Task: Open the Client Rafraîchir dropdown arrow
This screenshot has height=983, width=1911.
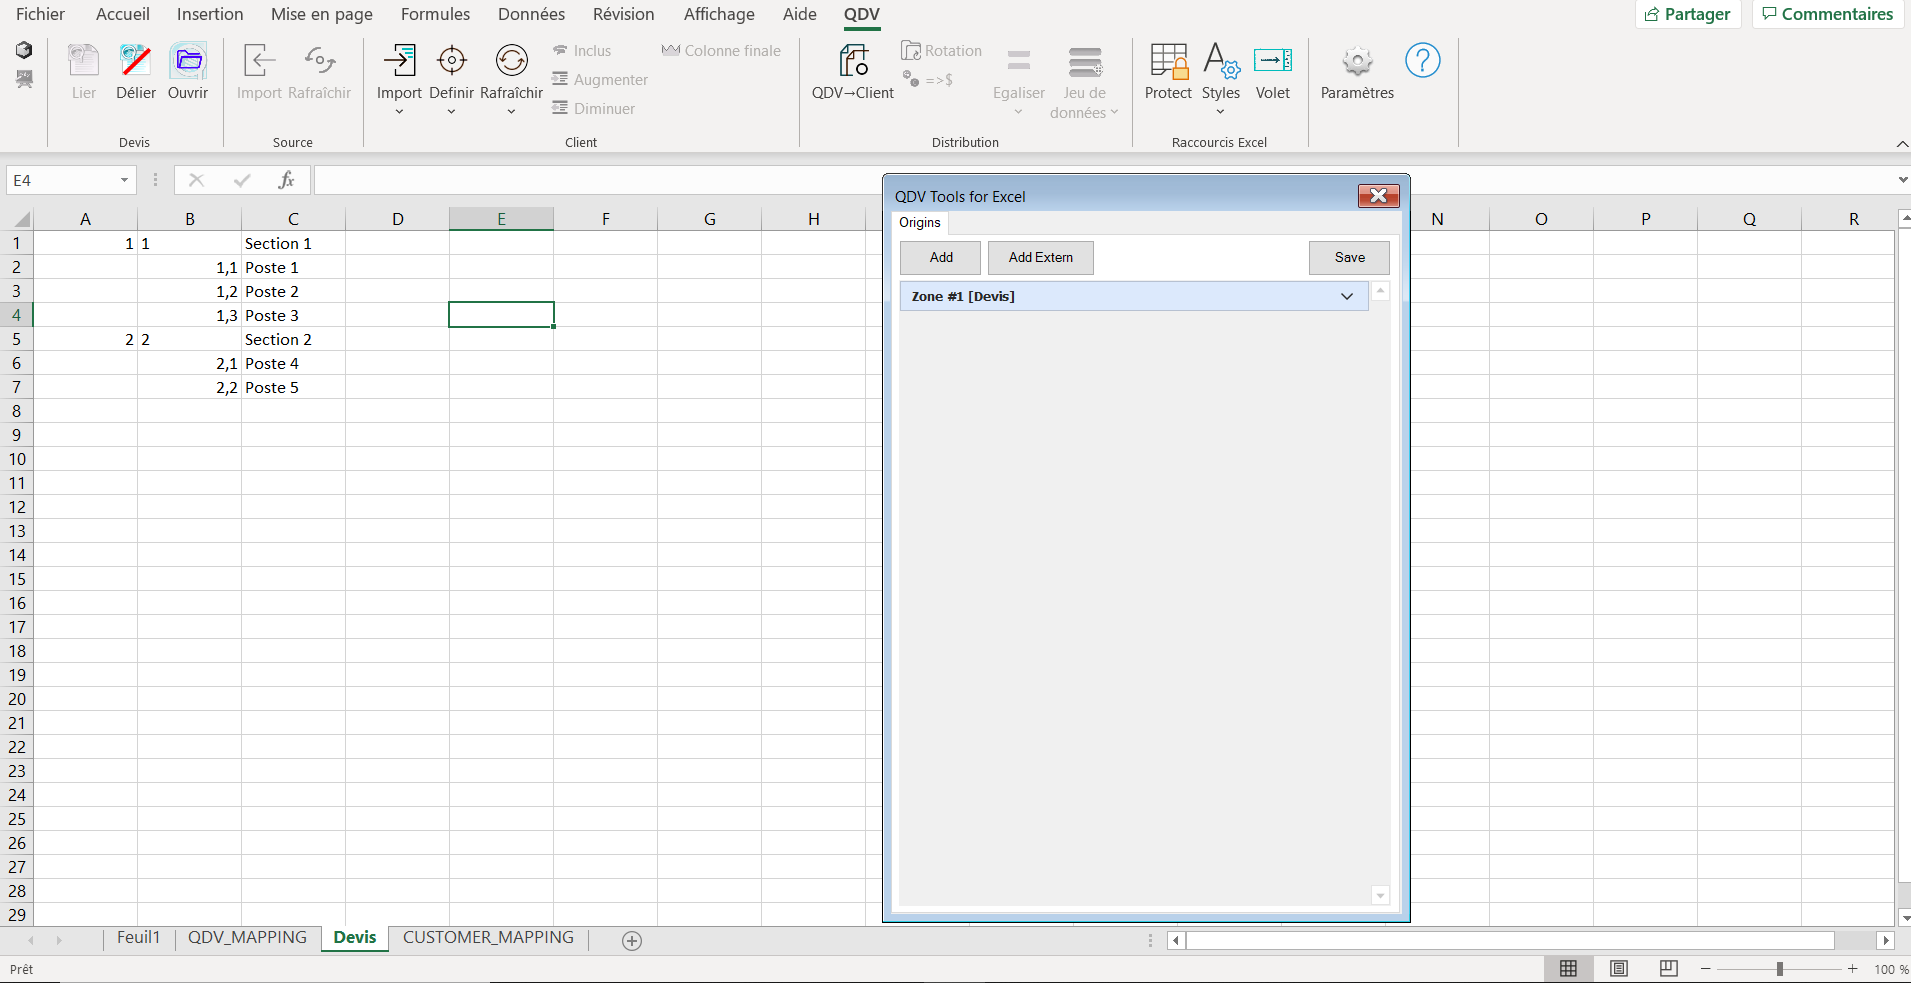Action: coord(511,112)
